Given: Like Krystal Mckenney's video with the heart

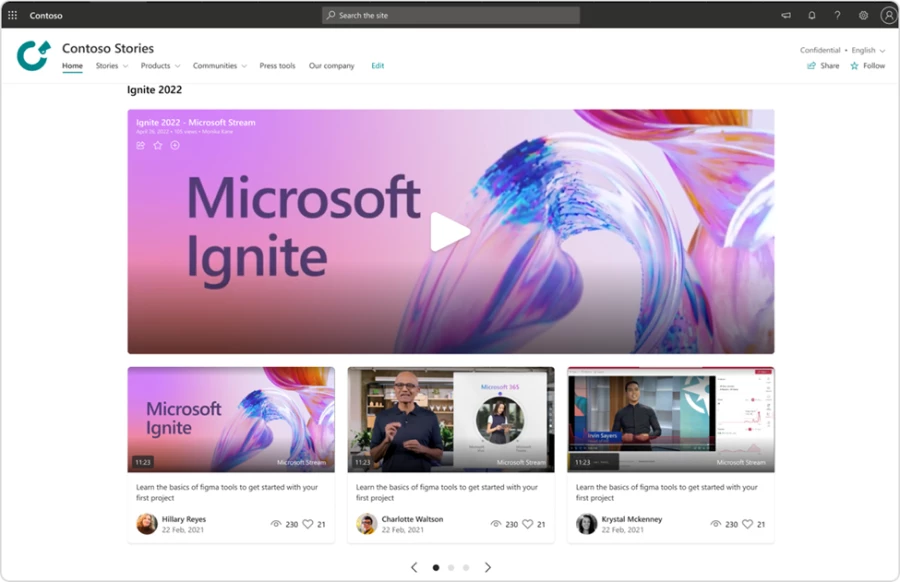Looking at the screenshot, I should point(746,523).
